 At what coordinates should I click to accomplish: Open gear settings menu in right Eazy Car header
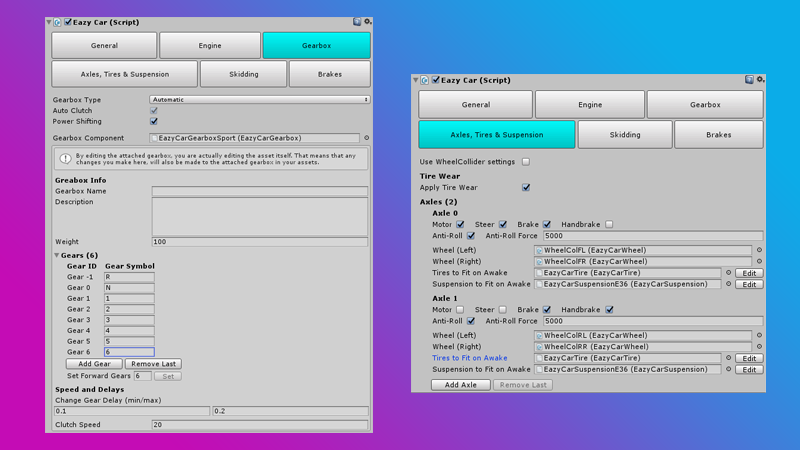coord(760,80)
